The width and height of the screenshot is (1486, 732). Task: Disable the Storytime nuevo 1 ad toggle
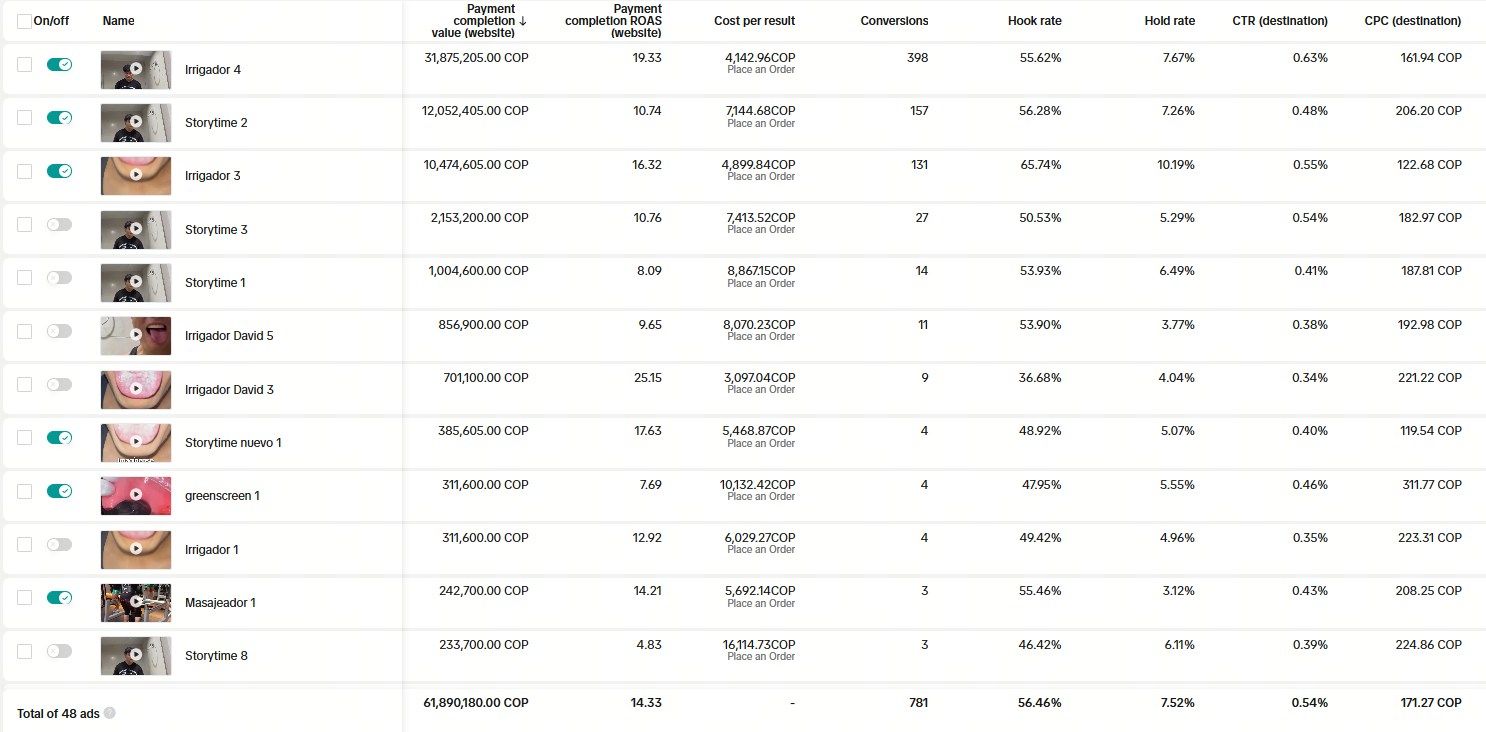(59, 437)
